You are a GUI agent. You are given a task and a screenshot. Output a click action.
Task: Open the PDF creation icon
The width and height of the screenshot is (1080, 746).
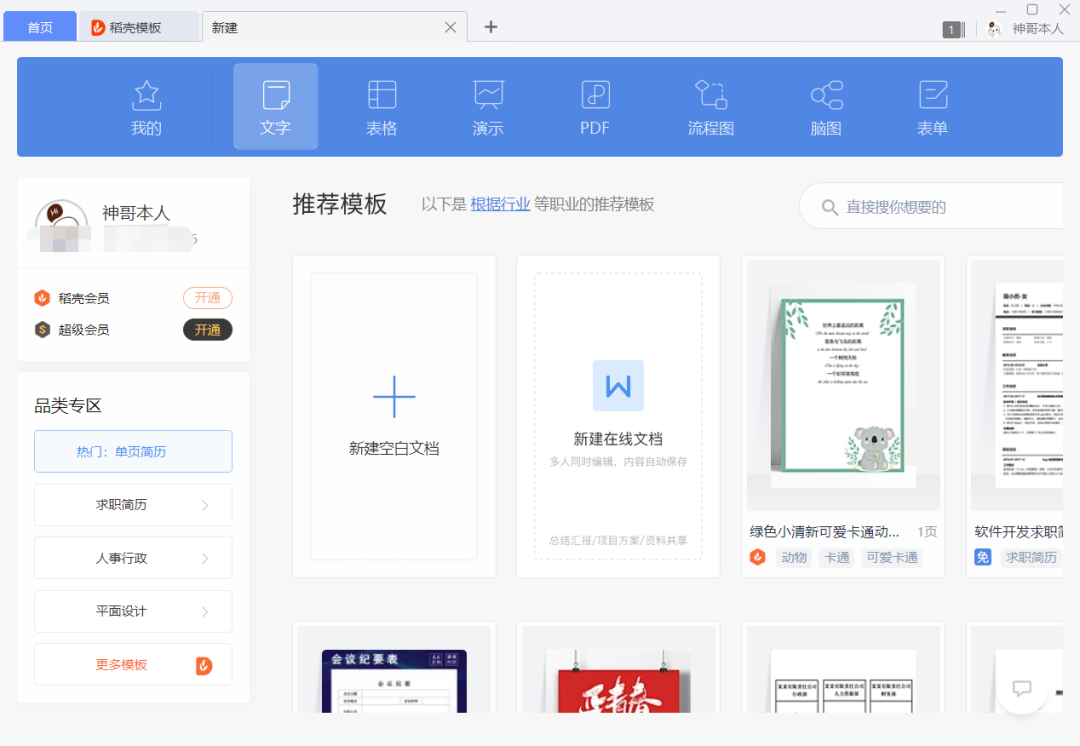point(594,106)
